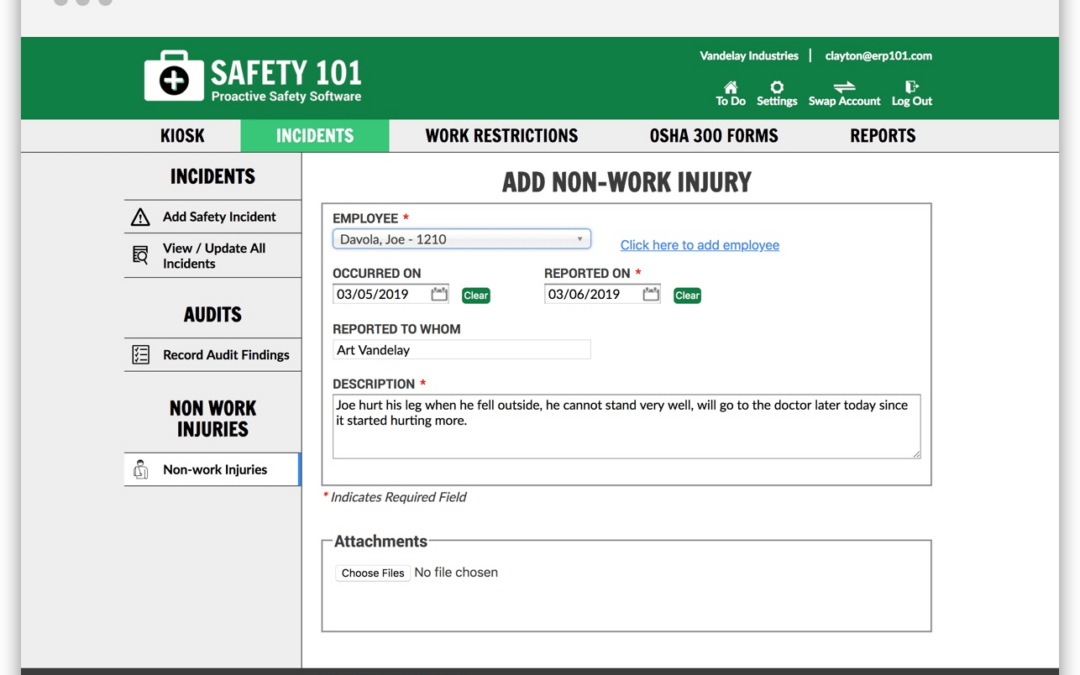This screenshot has height=675, width=1080.
Task: Open Record Audit Findings in sidebar
Action: click(x=213, y=355)
